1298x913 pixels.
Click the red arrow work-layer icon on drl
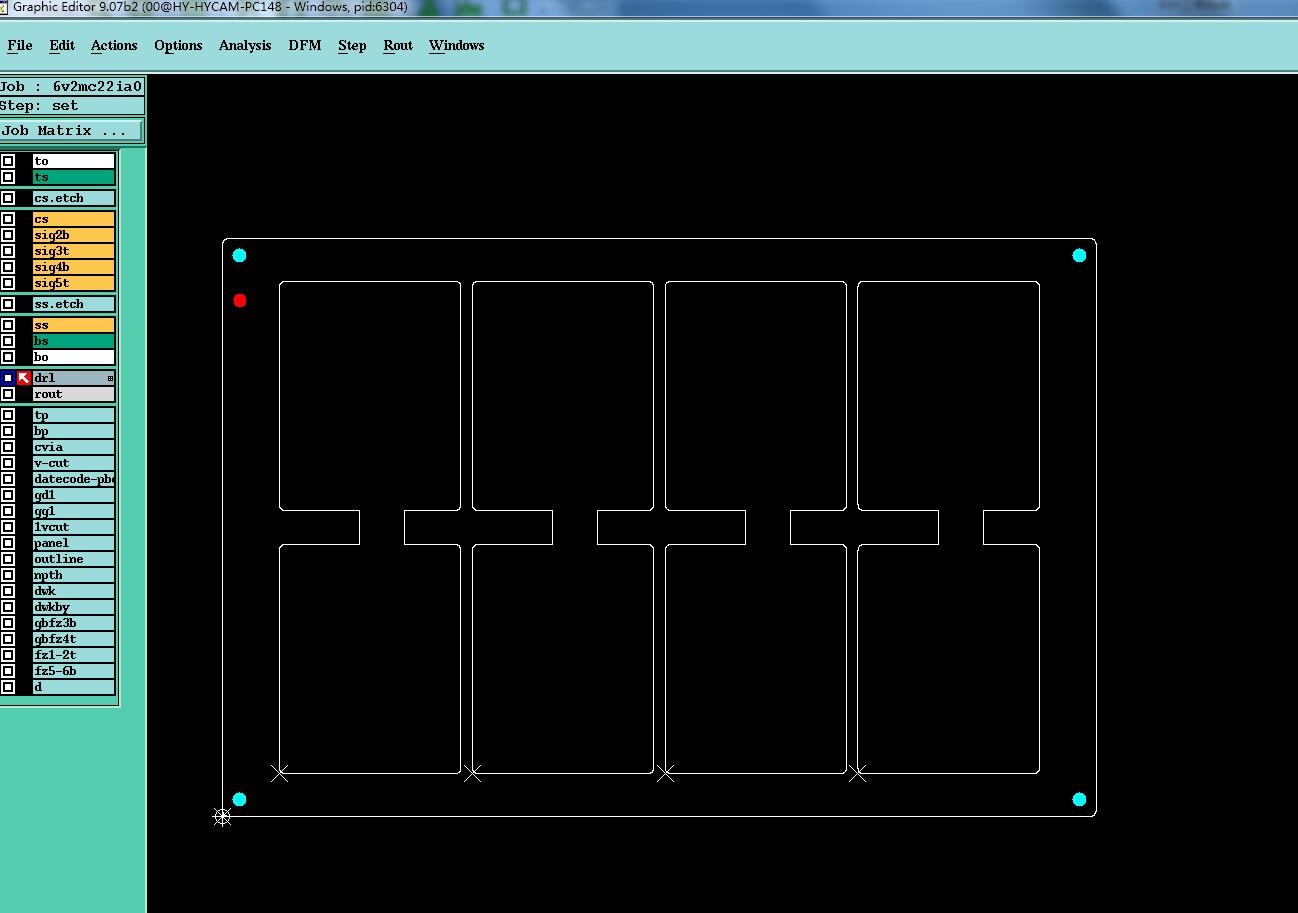coord(24,378)
